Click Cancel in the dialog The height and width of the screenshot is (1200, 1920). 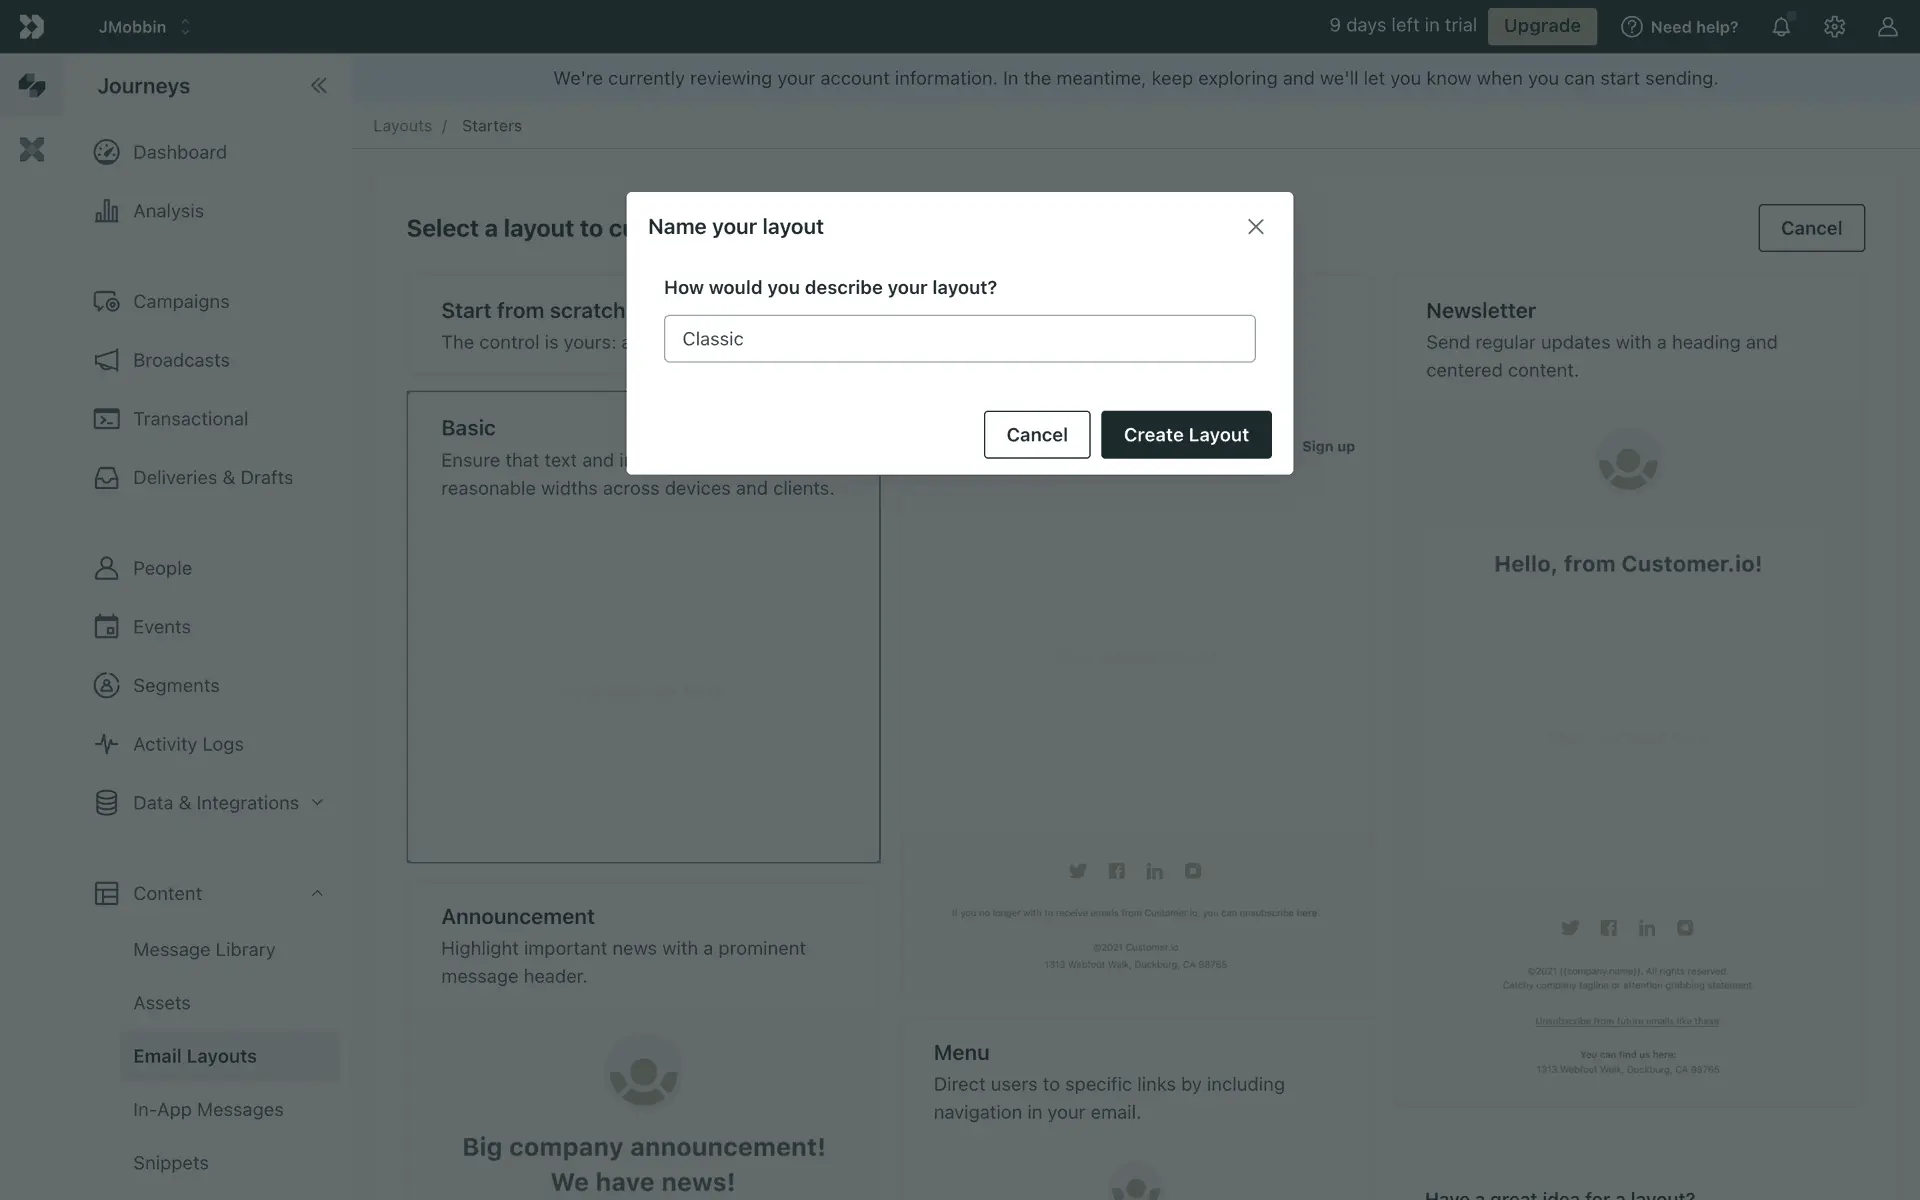(x=1036, y=434)
